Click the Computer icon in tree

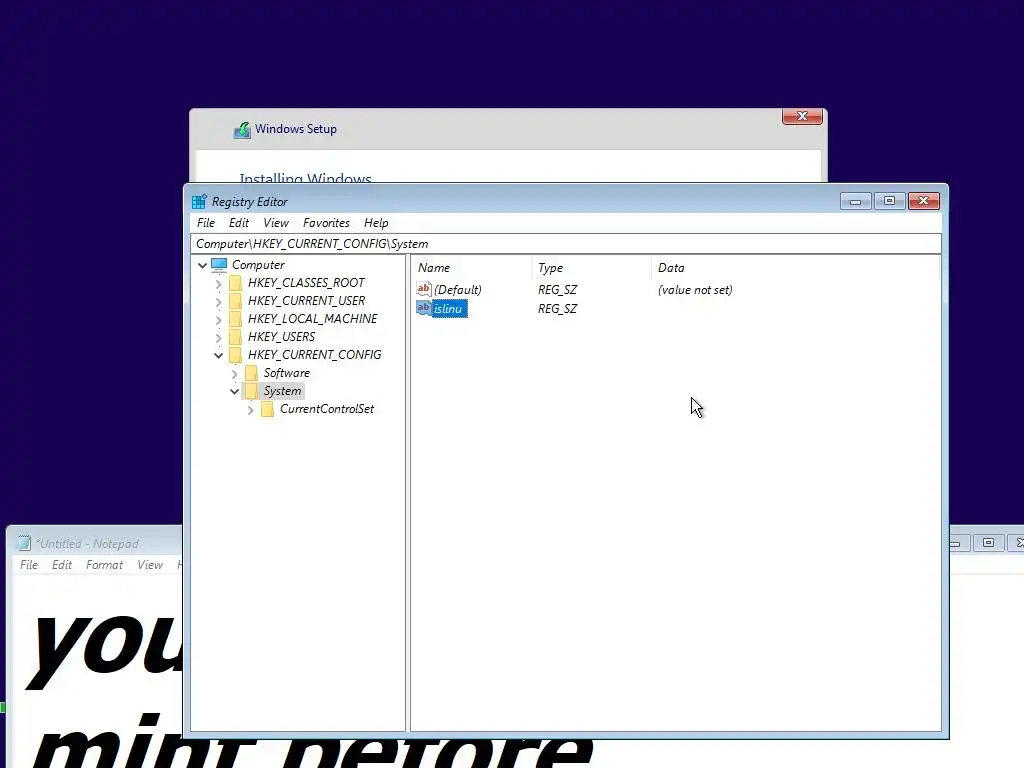click(x=219, y=264)
